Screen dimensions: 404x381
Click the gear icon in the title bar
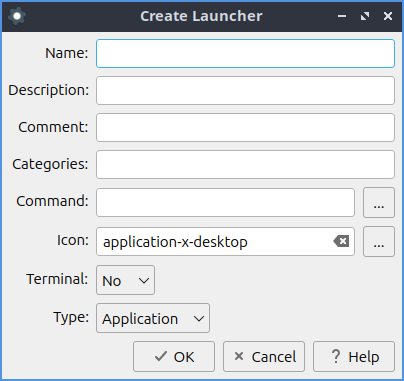tap(17, 16)
